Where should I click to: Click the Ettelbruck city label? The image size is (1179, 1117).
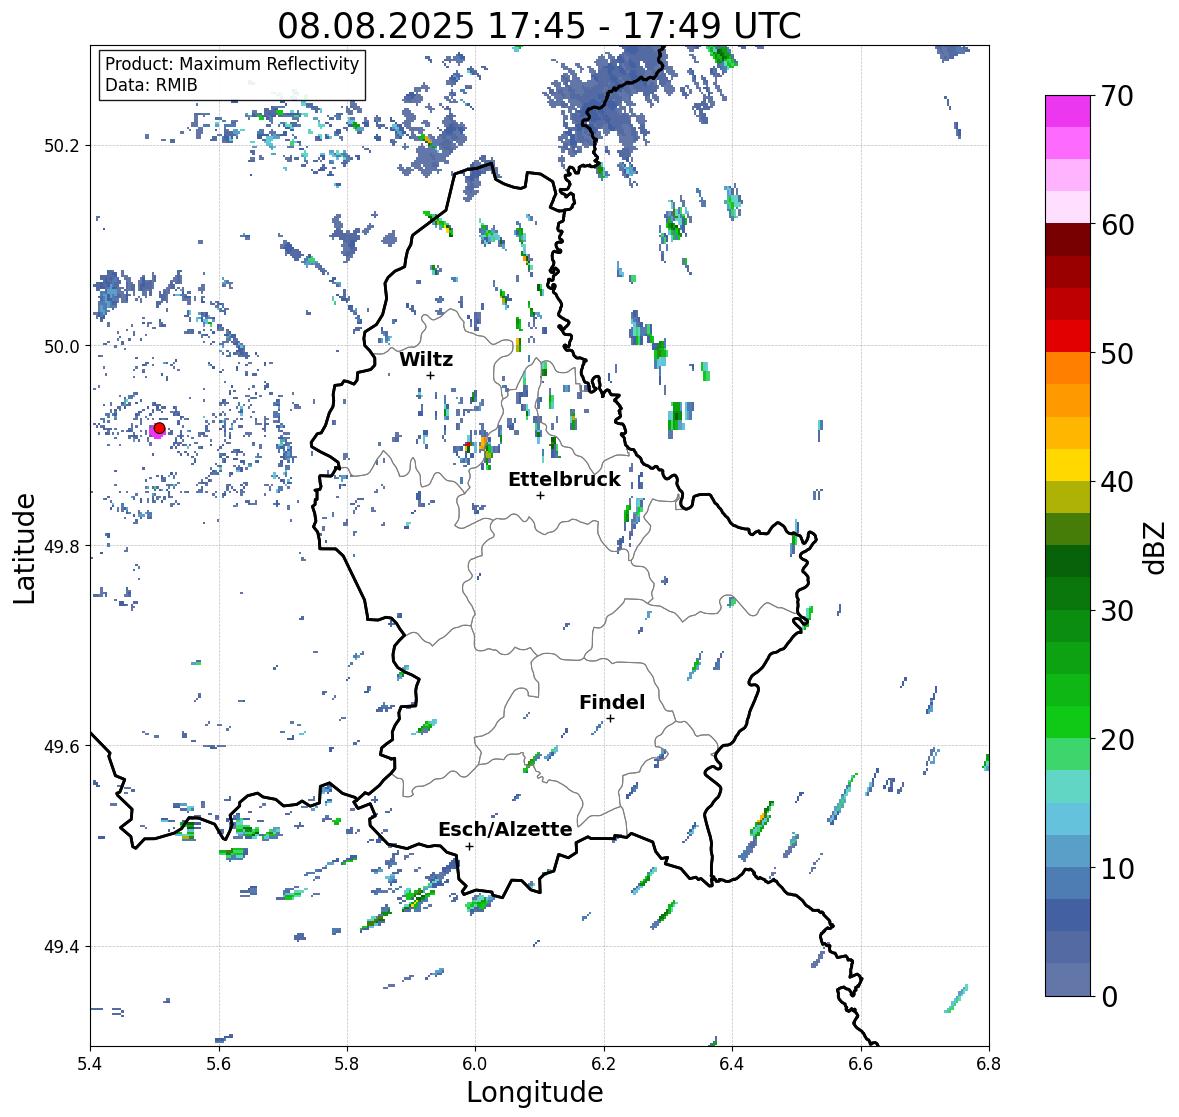click(564, 479)
